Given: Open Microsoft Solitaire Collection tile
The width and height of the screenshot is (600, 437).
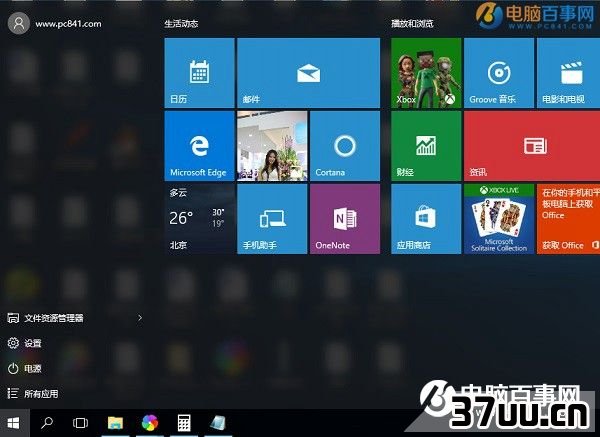Looking at the screenshot, I should [499, 219].
